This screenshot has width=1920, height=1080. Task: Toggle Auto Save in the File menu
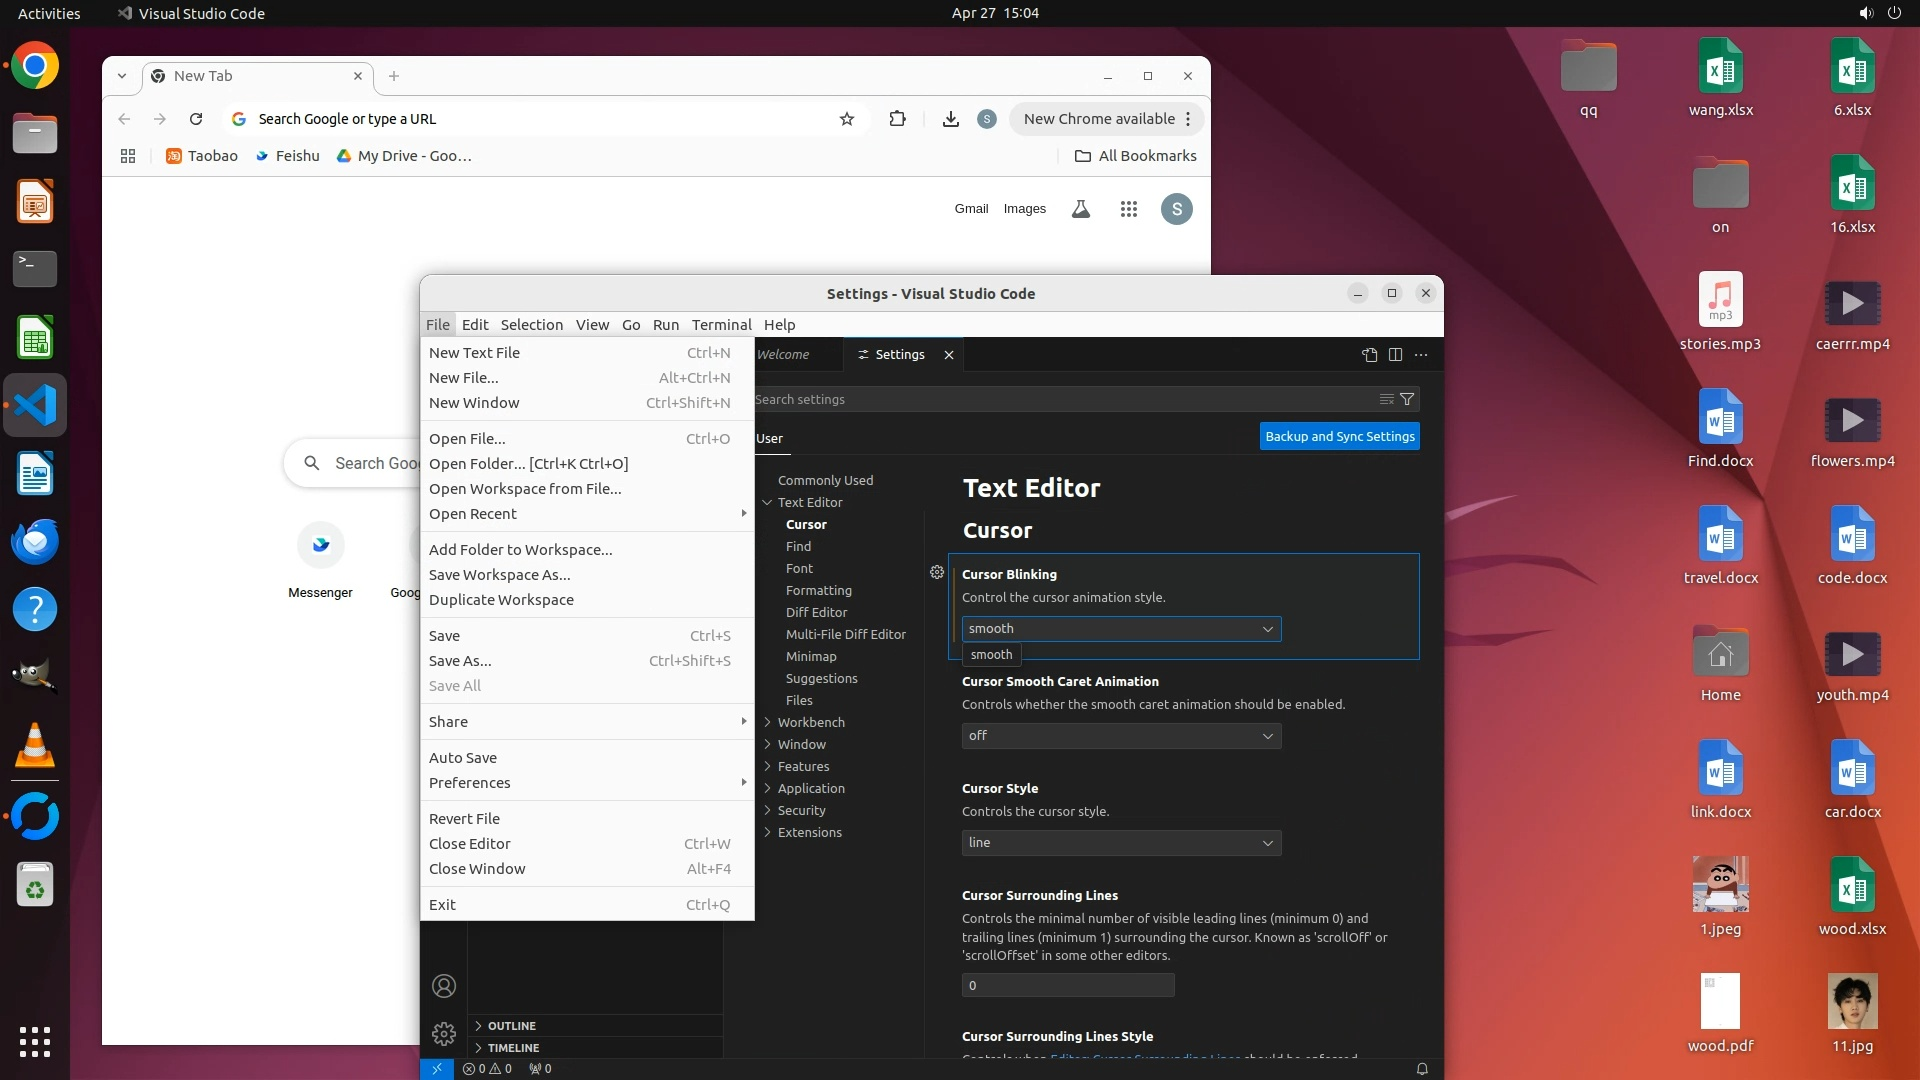coord(463,758)
